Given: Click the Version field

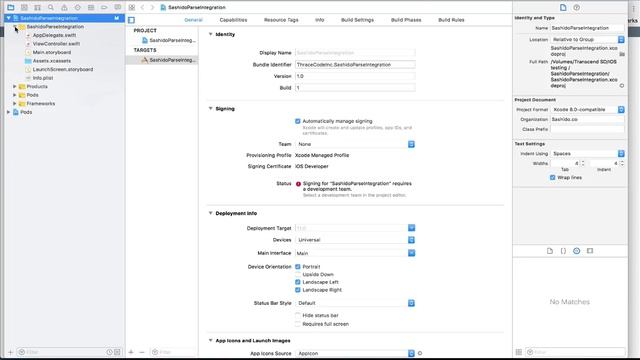Looking at the screenshot, I should 355,76.
